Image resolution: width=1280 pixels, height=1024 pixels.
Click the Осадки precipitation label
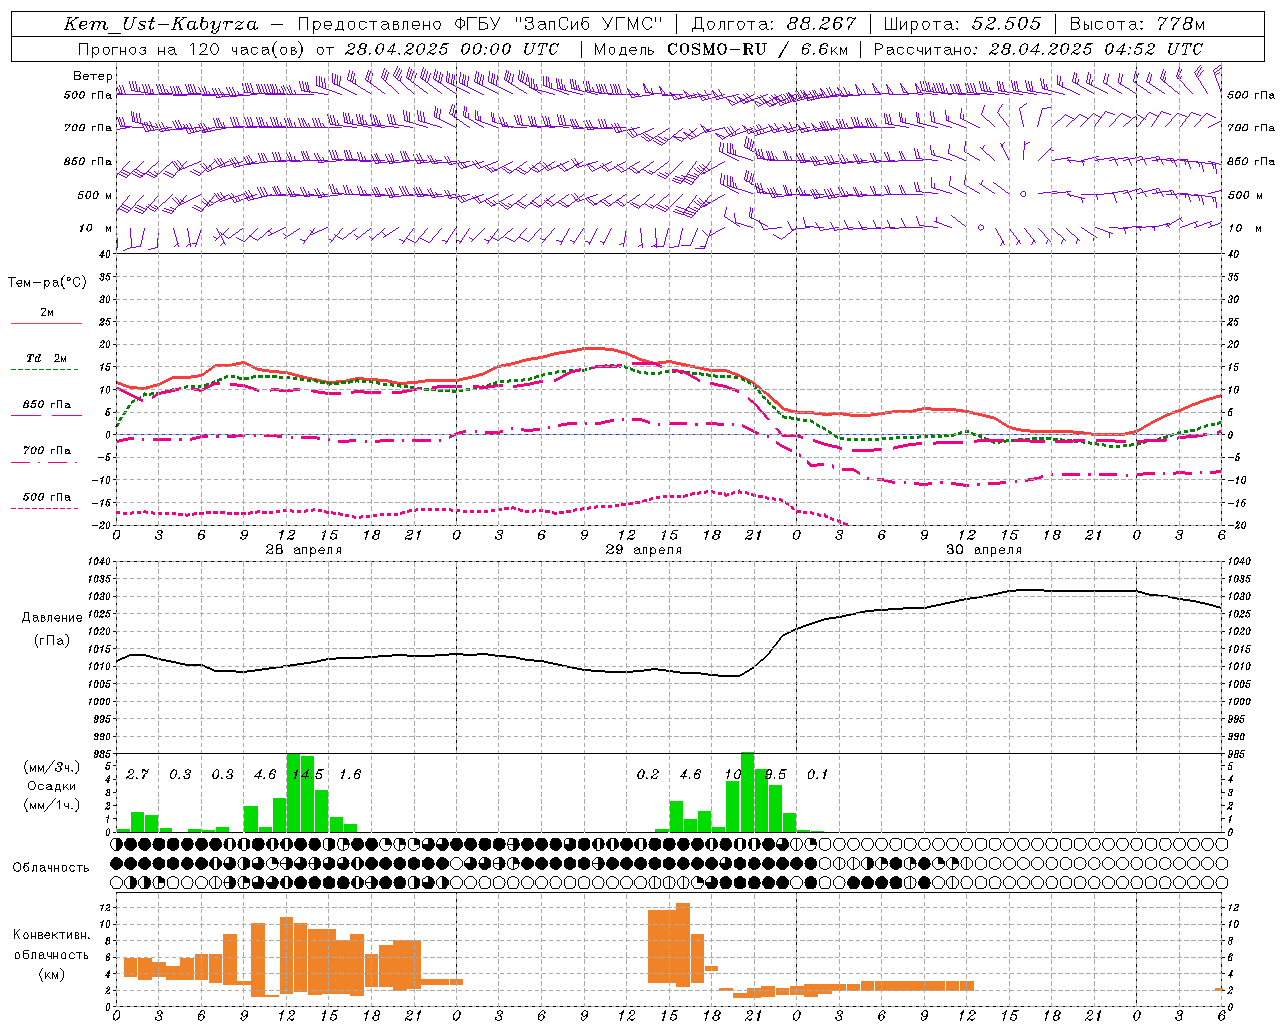(x=51, y=787)
